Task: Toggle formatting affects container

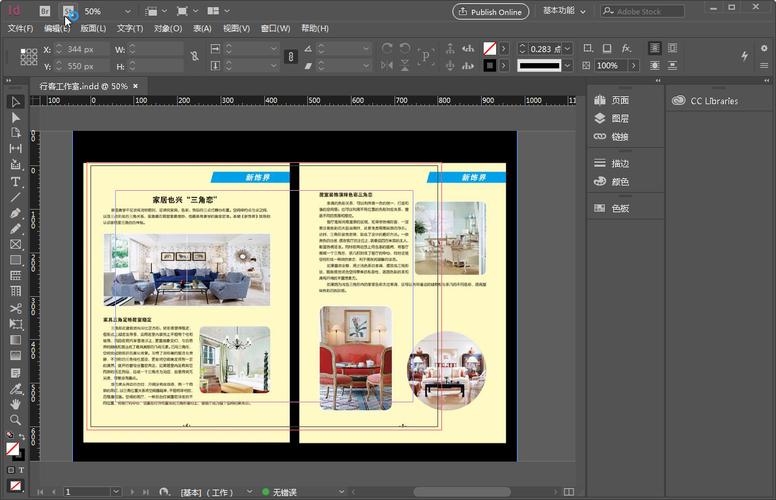Action: [x=11, y=470]
